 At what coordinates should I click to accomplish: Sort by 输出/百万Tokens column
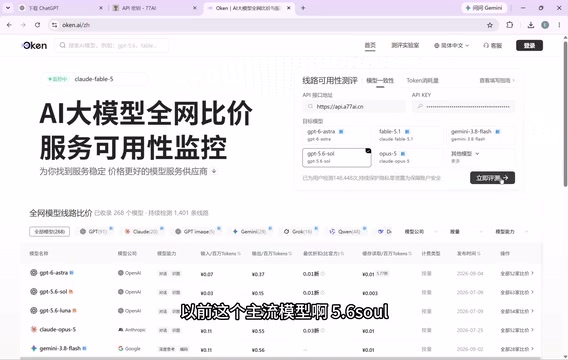tap(272, 254)
